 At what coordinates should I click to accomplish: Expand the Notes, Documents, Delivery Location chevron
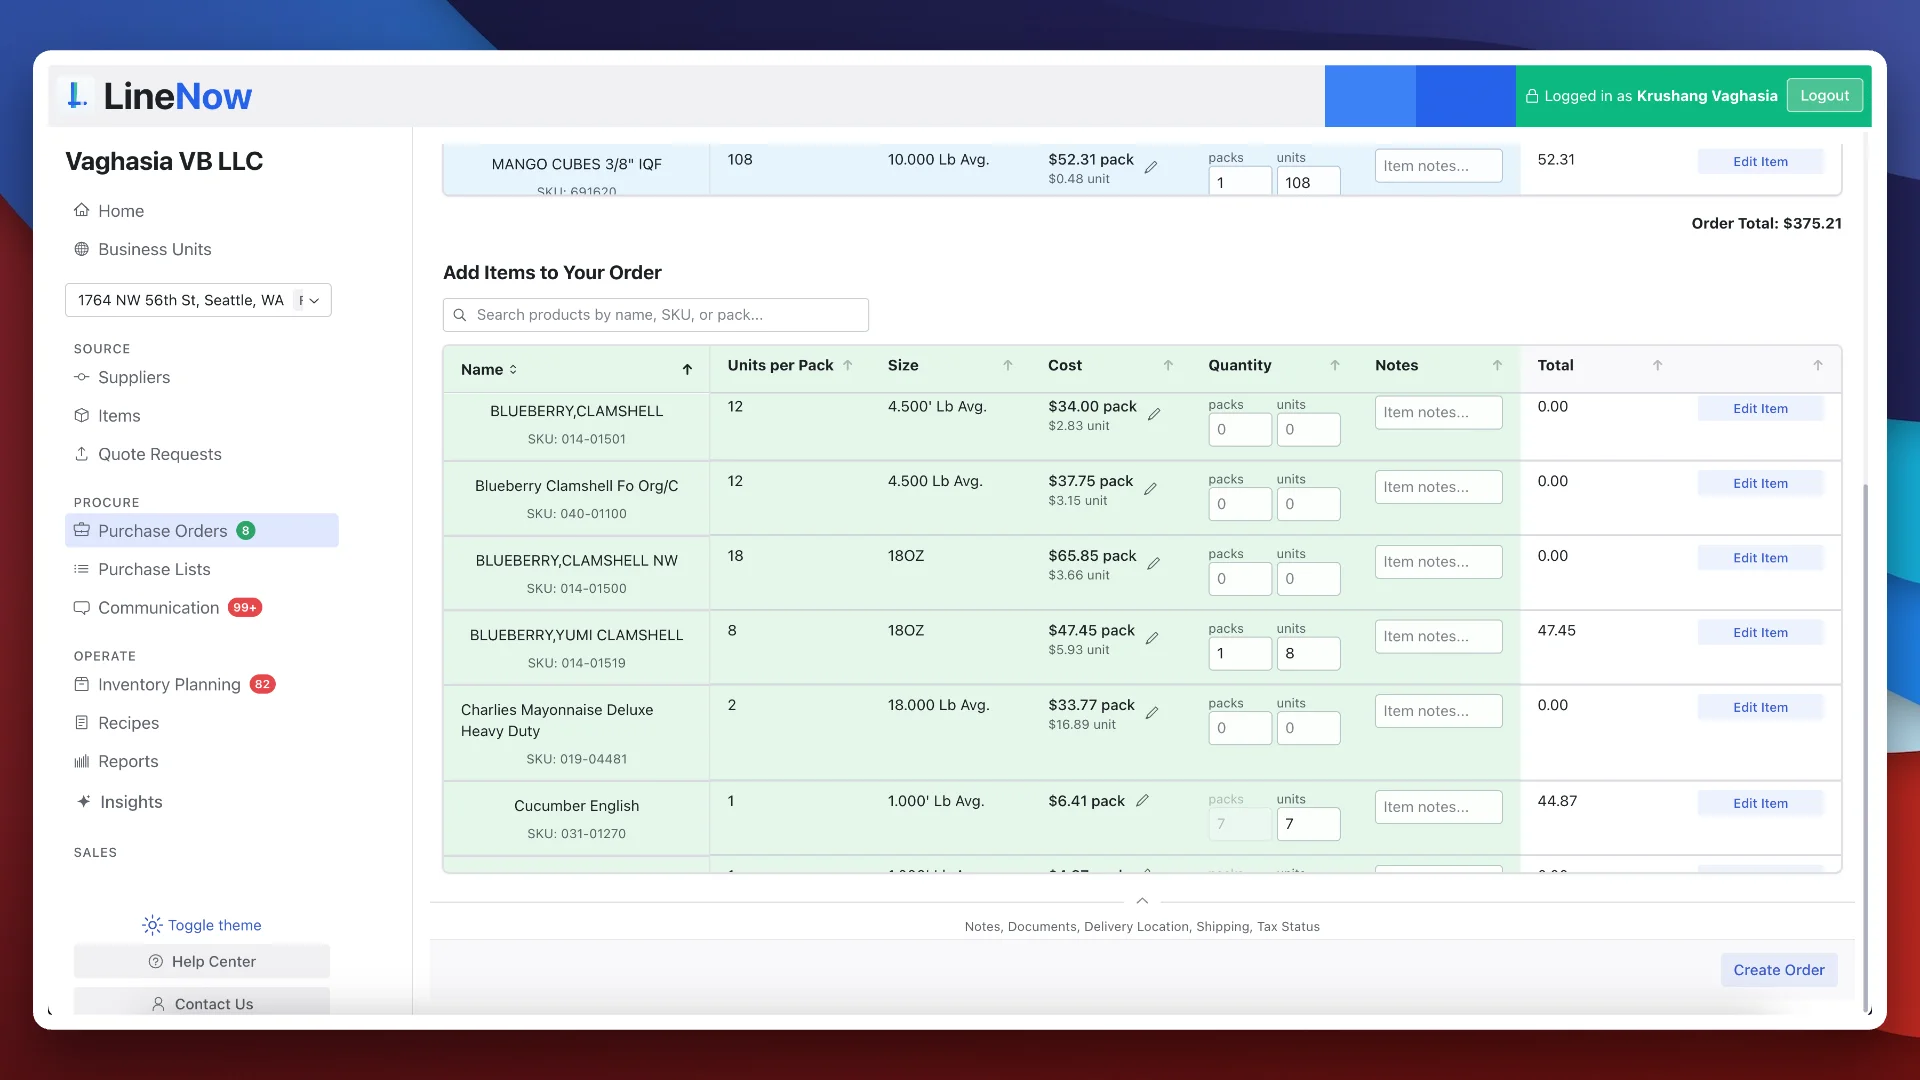click(1142, 901)
